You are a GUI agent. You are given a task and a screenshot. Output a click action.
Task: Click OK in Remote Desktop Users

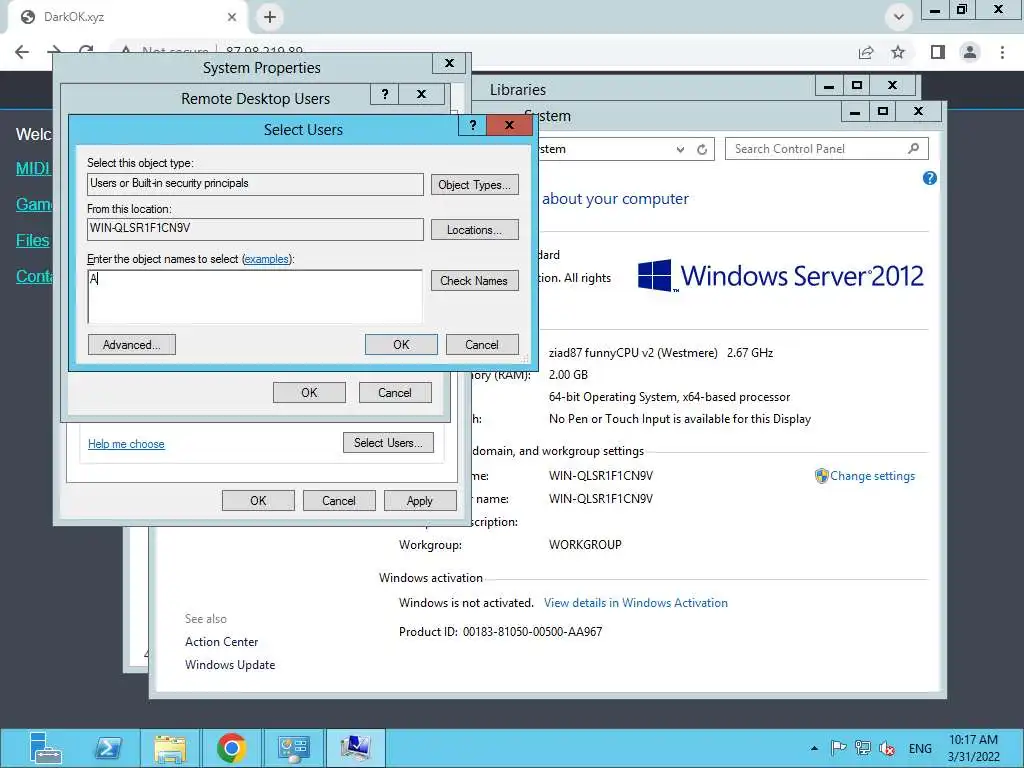(309, 393)
